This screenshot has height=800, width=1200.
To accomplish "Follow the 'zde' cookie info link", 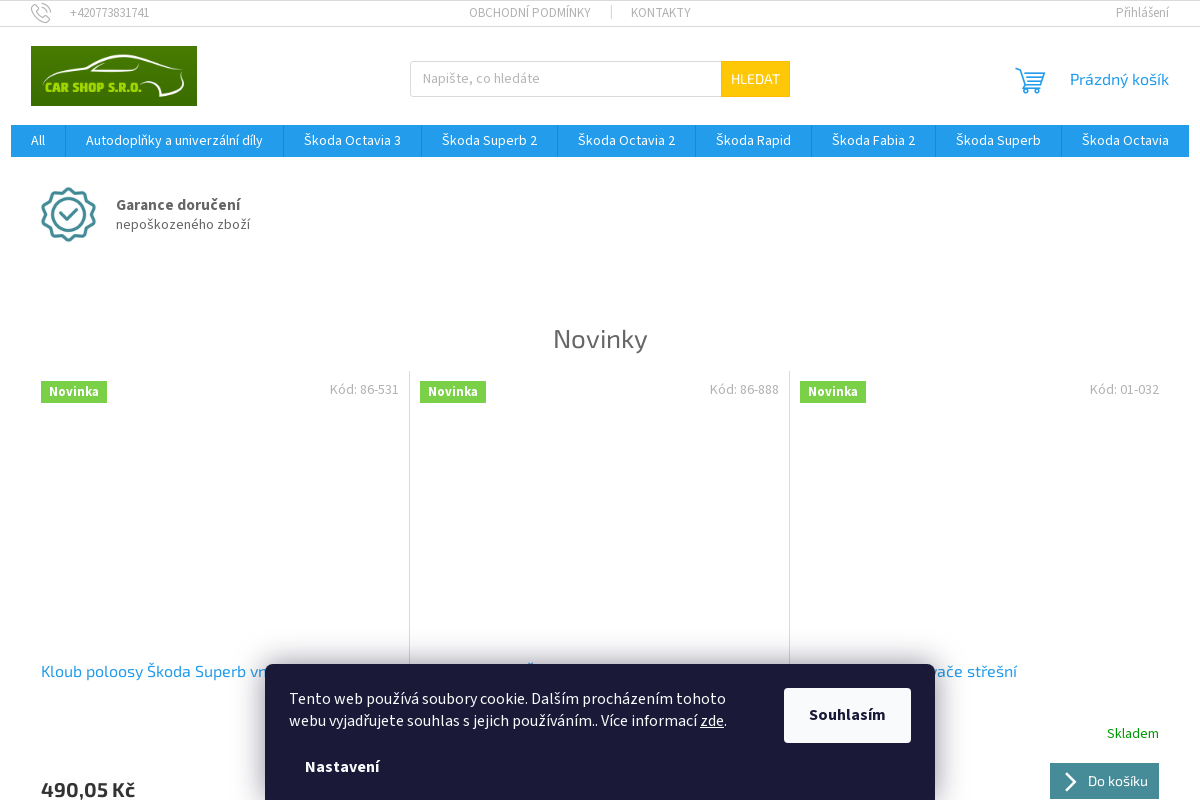I will (x=712, y=721).
